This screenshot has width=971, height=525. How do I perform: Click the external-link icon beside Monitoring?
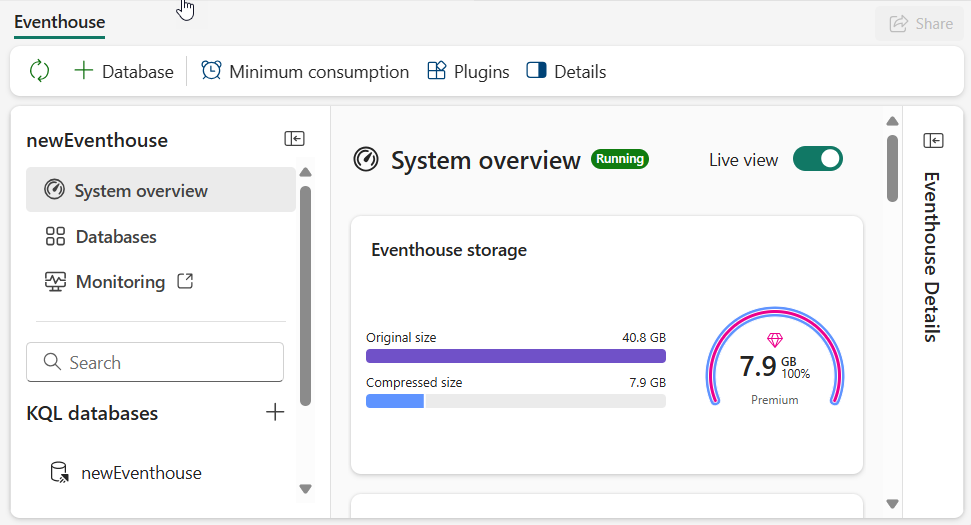coord(185,282)
